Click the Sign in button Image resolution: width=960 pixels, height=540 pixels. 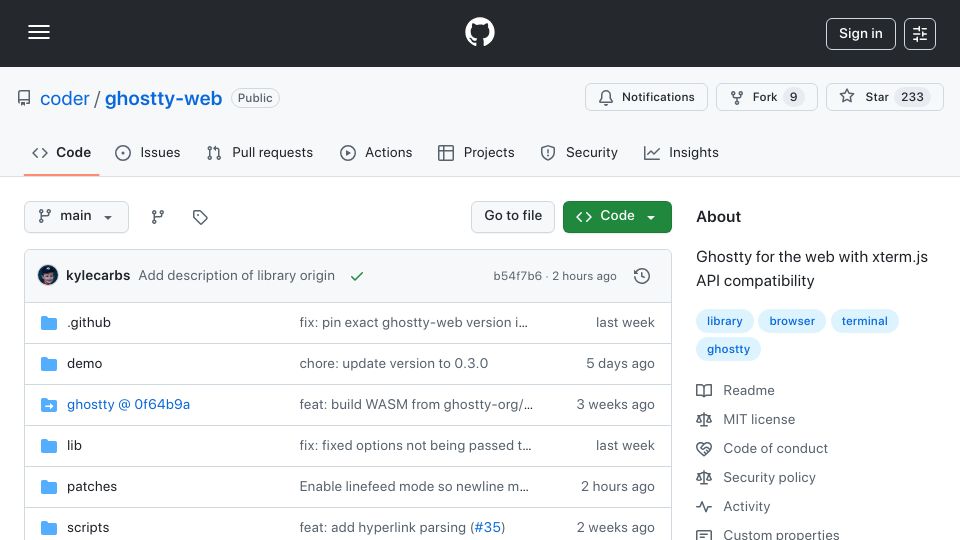[860, 34]
